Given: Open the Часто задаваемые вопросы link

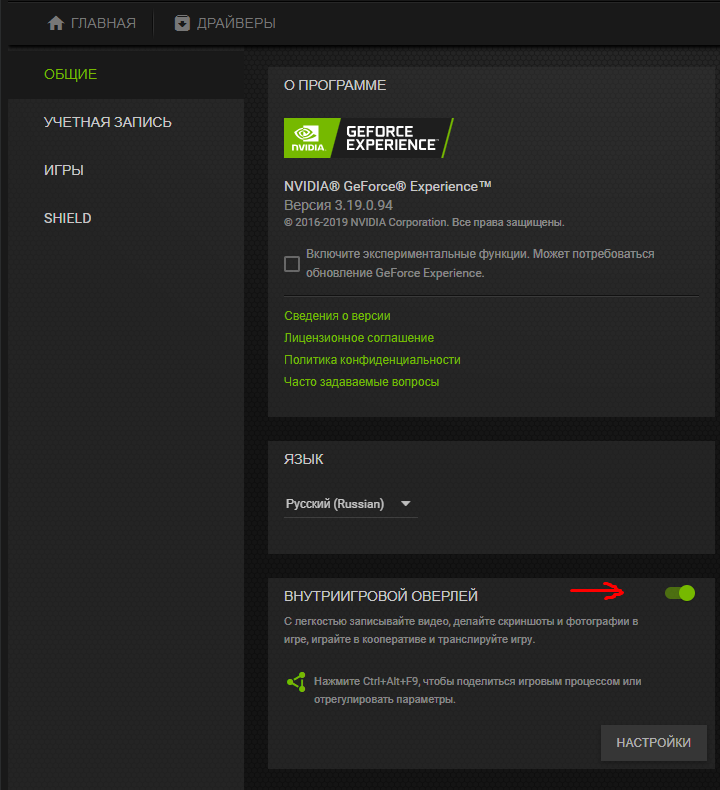Looking at the screenshot, I should [362, 382].
